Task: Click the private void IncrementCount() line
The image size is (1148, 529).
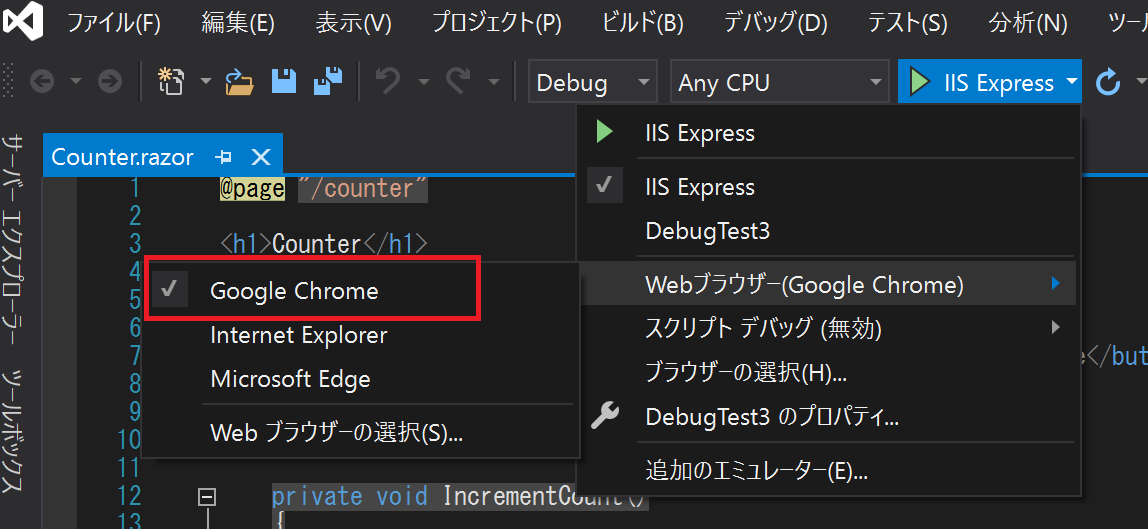Action: click(460, 497)
